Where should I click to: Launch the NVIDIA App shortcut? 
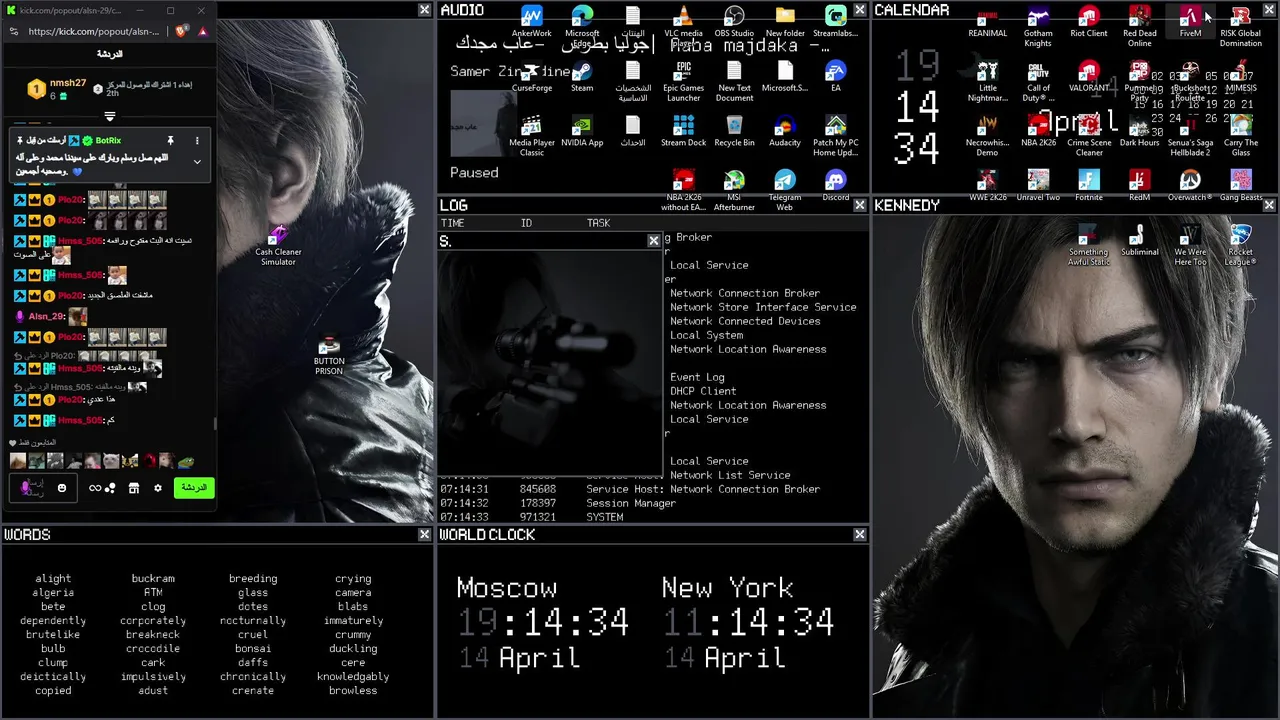tap(582, 131)
